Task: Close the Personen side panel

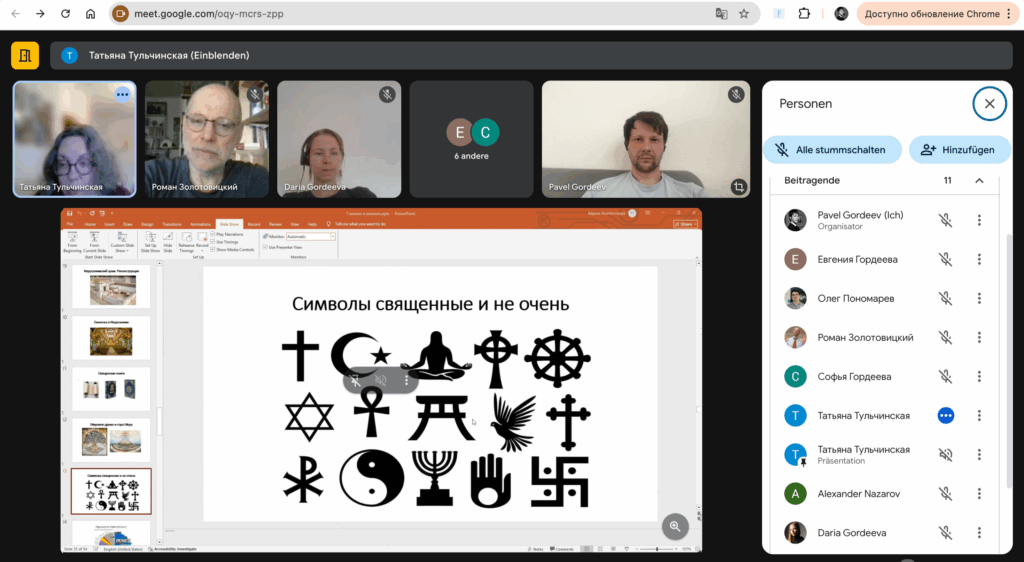Action: click(x=988, y=103)
